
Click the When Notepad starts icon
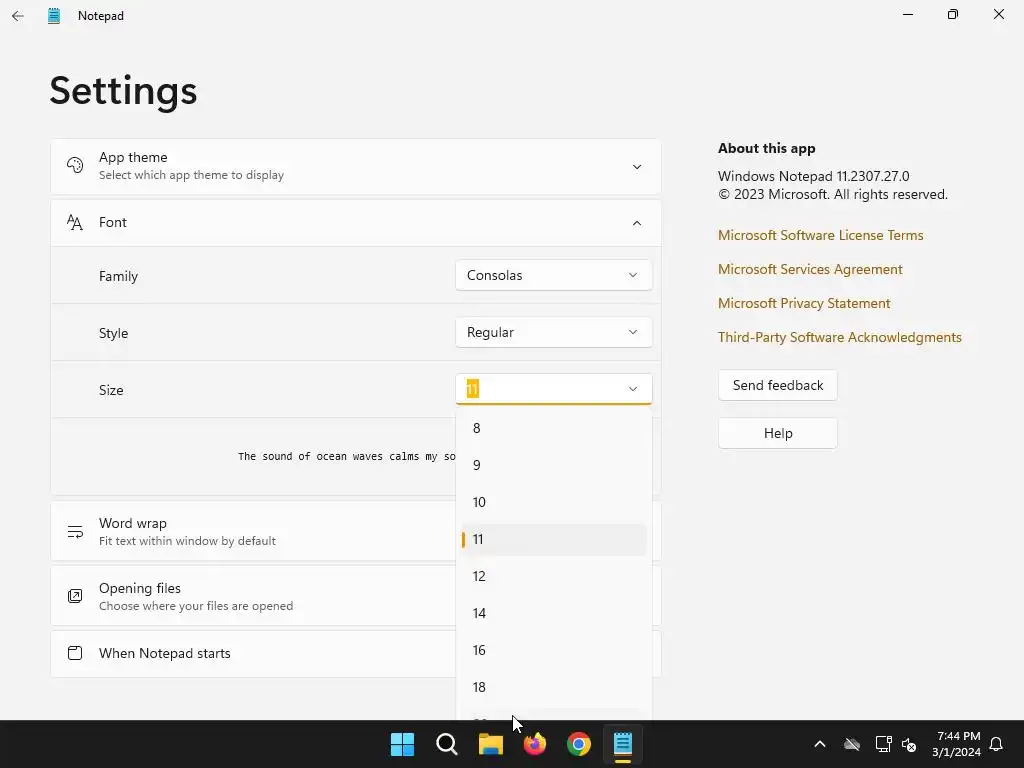tap(75, 653)
